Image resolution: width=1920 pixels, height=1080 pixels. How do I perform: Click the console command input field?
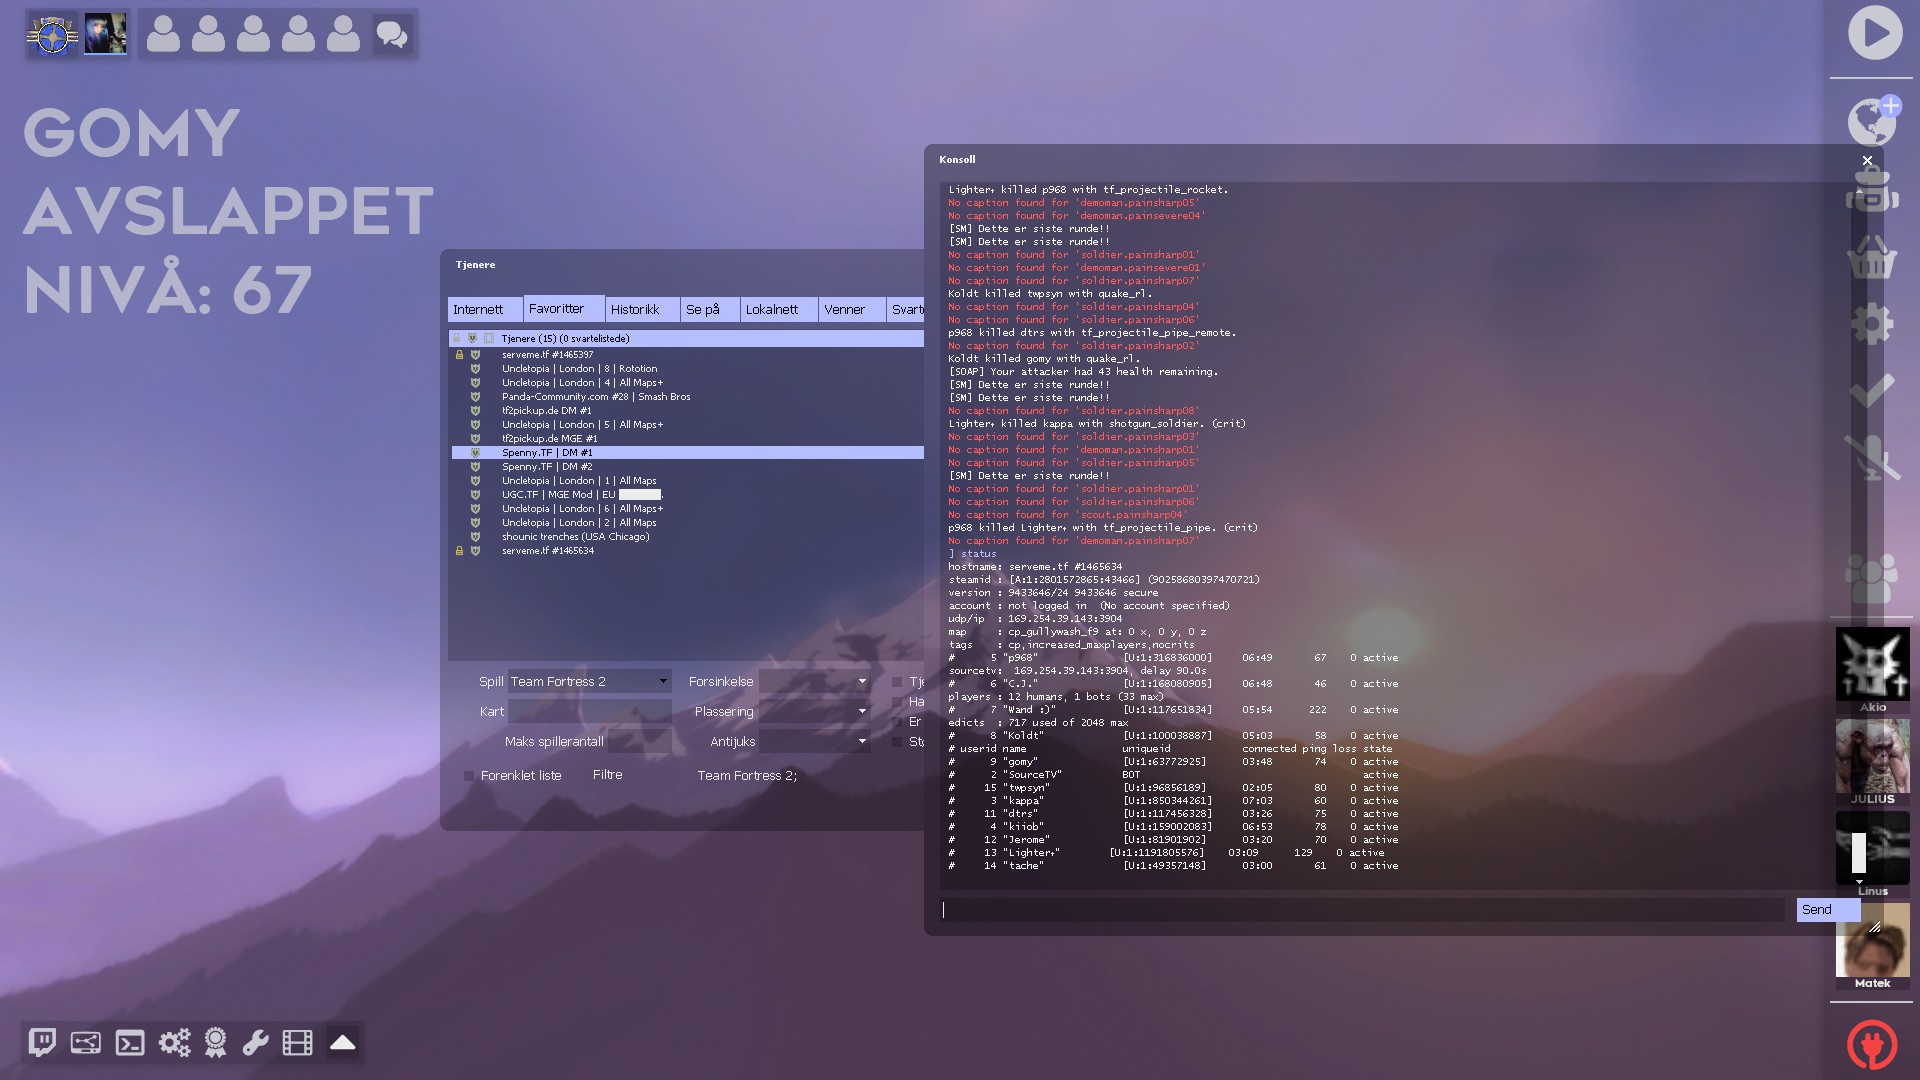tap(1362, 910)
